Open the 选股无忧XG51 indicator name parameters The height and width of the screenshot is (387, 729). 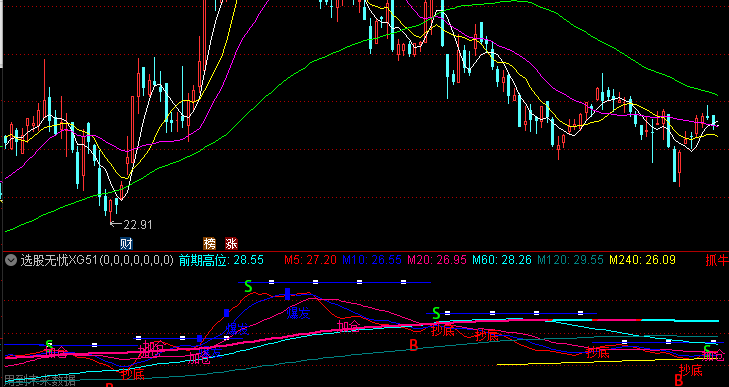(97, 260)
